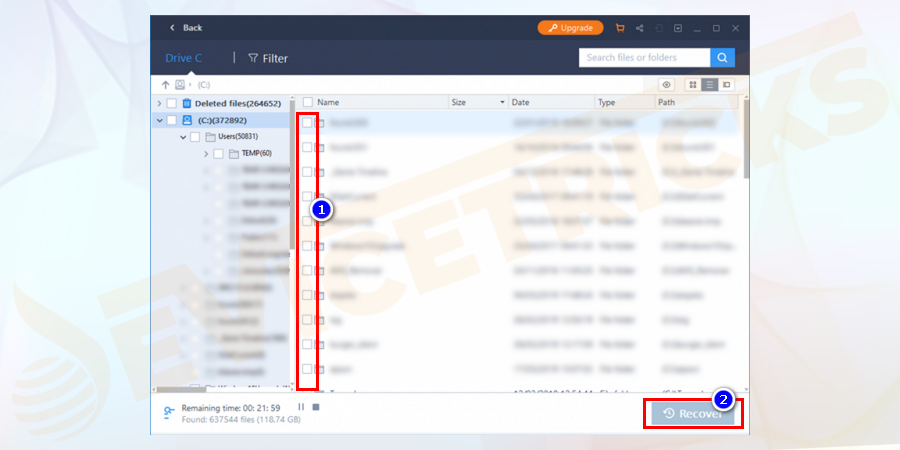Go up one level with the up arrow
This screenshot has width=900, height=450.
pos(165,85)
